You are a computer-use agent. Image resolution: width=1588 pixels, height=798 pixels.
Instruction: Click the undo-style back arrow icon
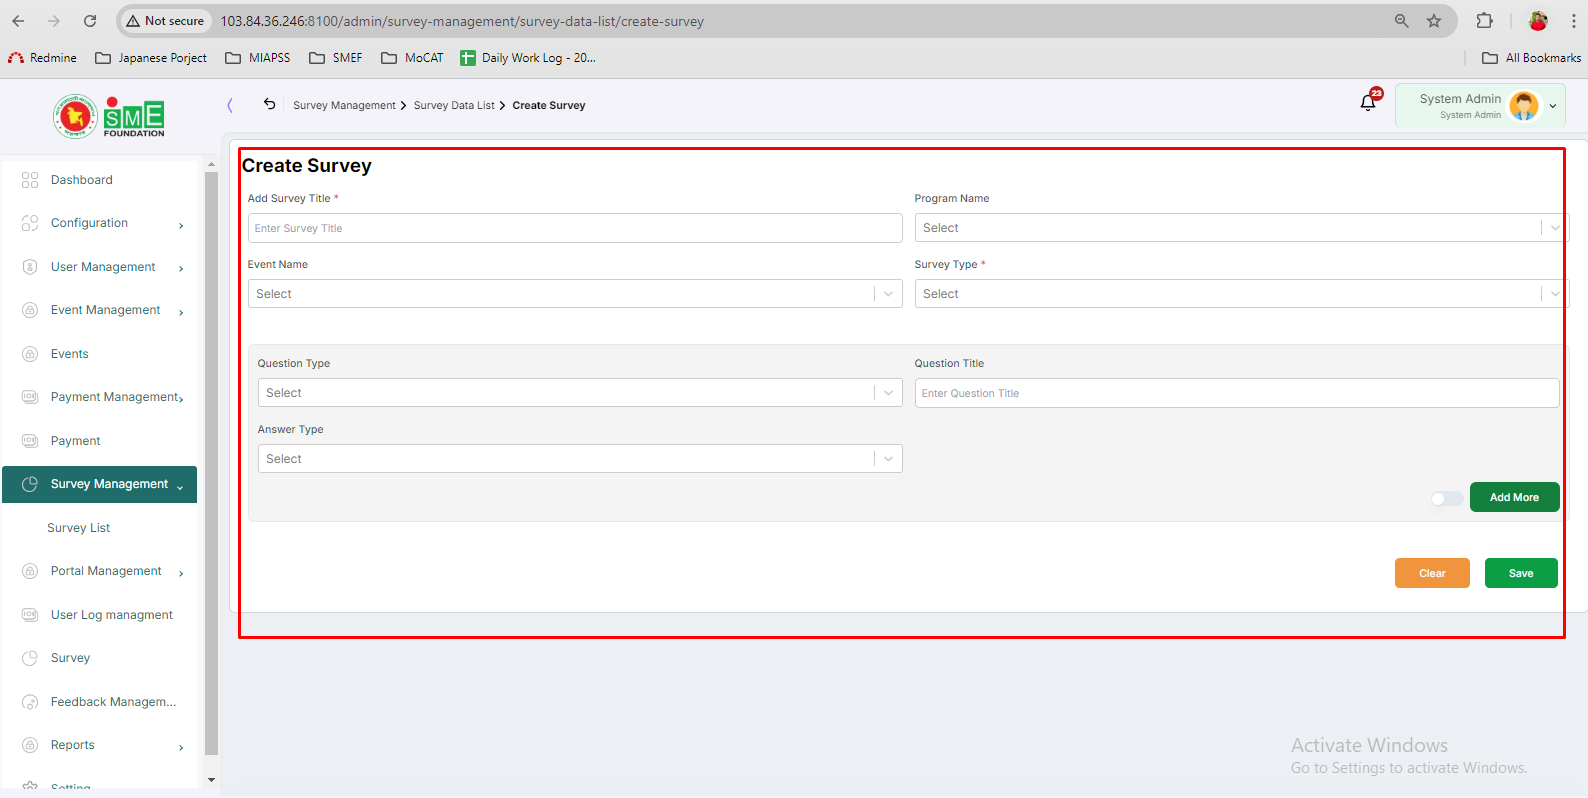coord(269,104)
